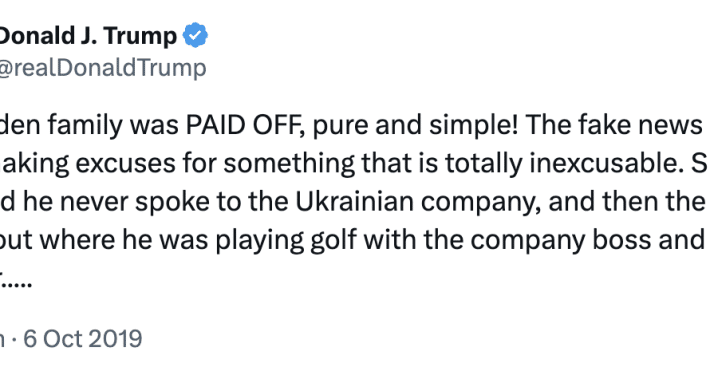The width and height of the screenshot is (710, 375).
Task: Click the dot separator before the date
Action: tap(14, 340)
